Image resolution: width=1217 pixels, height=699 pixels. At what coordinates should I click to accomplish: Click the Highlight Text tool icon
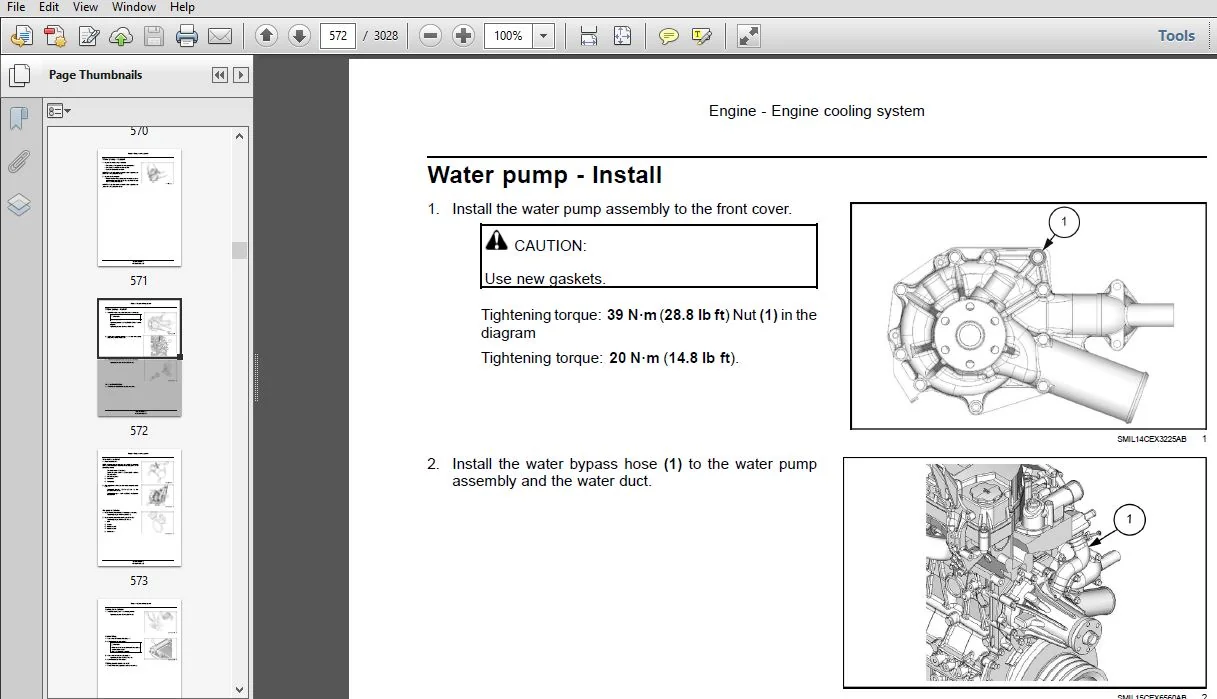[702, 37]
